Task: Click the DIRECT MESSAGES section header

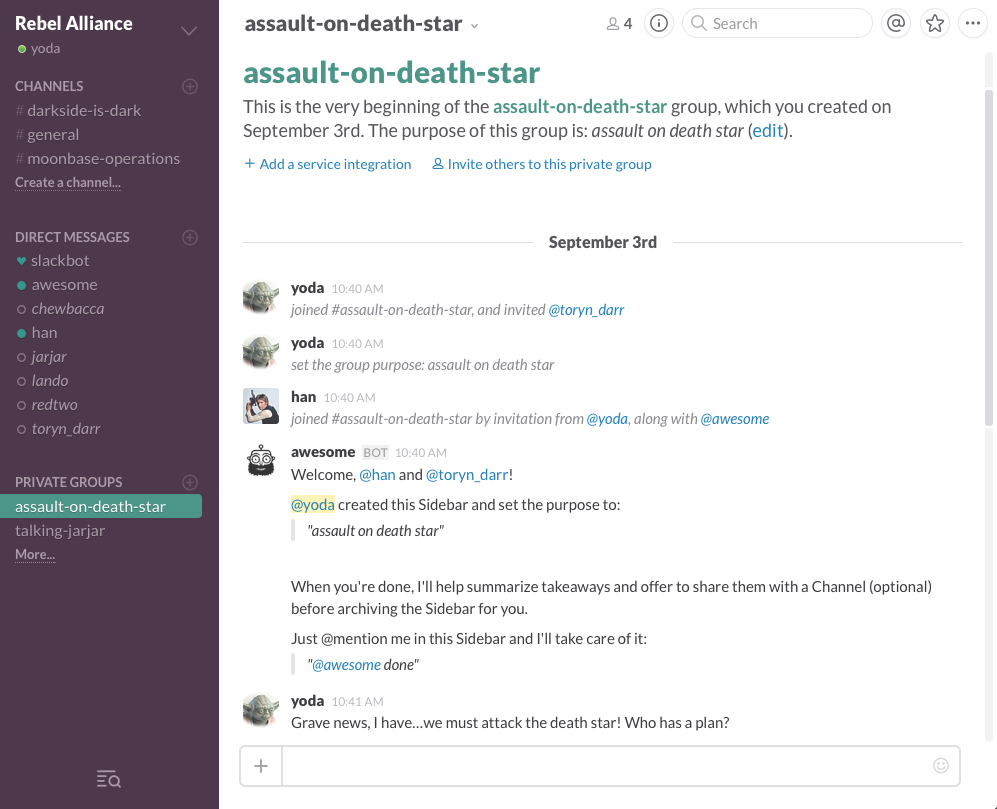Action: [x=72, y=237]
